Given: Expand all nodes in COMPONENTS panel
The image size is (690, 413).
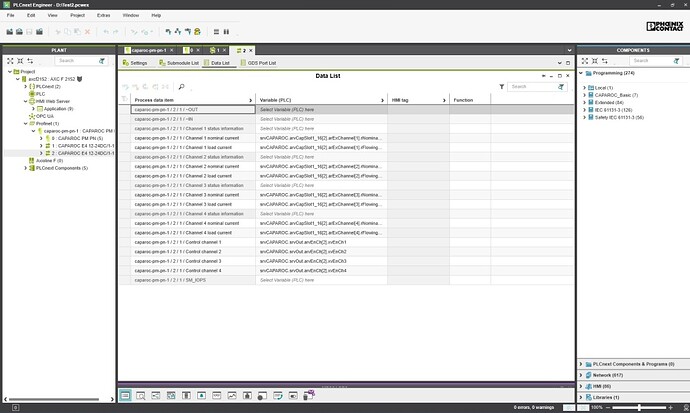Looking at the screenshot, I should pos(585,61).
